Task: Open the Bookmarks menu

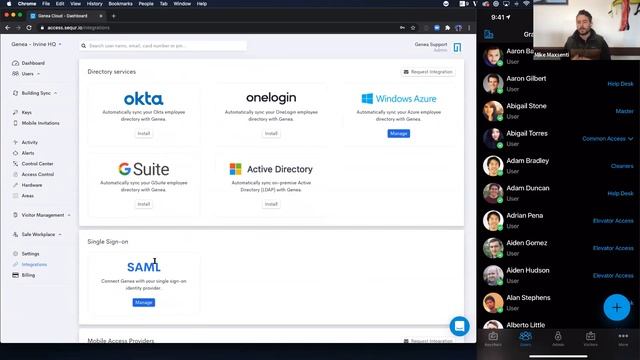Action: click(120, 4)
